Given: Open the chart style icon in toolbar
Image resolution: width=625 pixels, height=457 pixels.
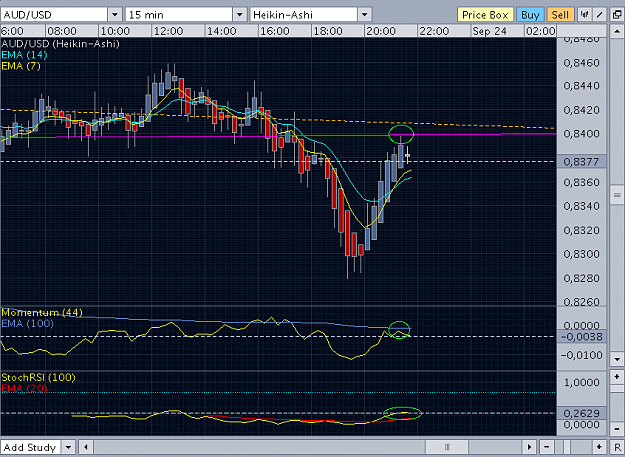Looking at the screenshot, I should coord(584,15).
